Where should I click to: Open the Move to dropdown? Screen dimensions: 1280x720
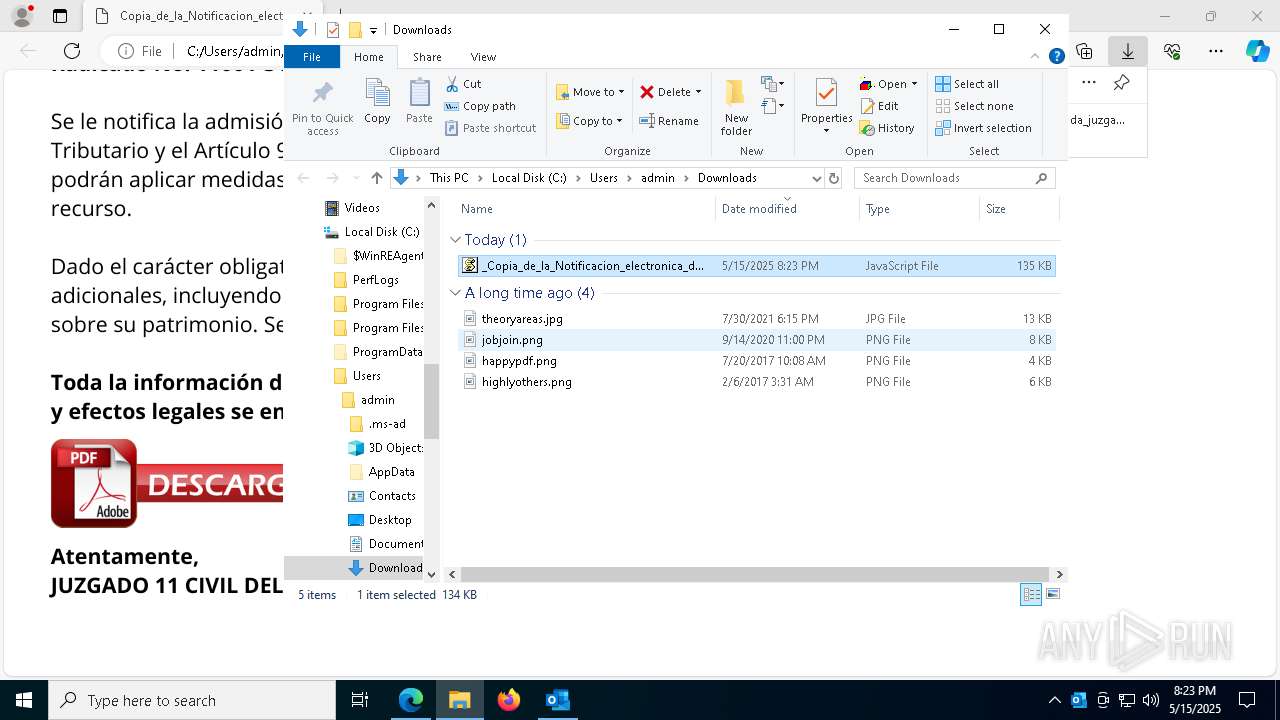click(590, 92)
